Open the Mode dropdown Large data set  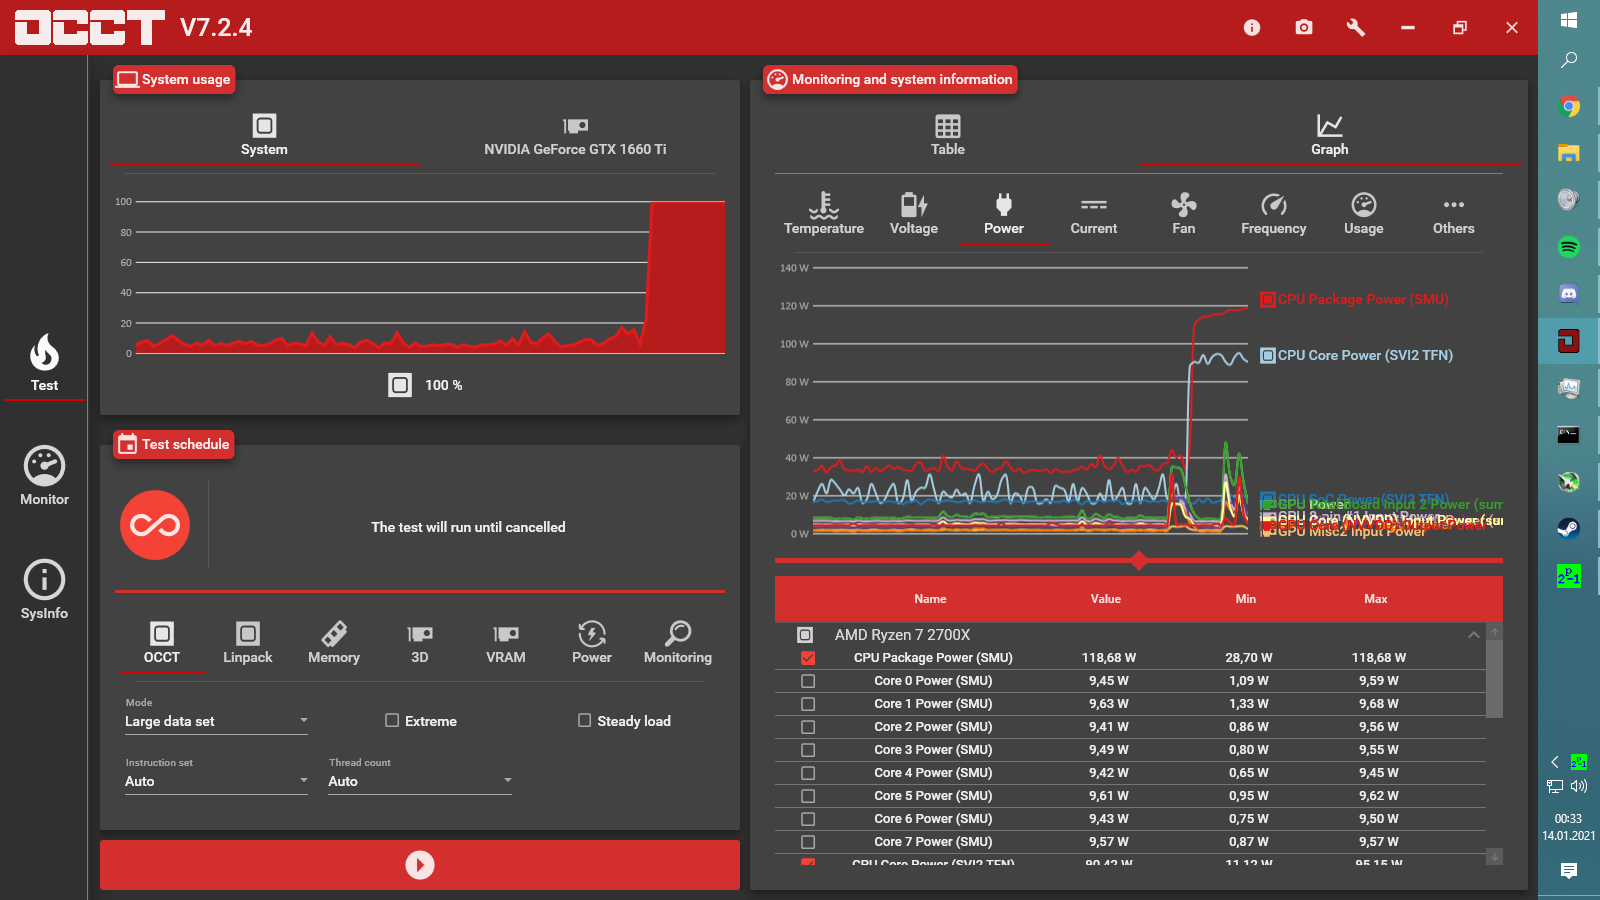(x=216, y=721)
